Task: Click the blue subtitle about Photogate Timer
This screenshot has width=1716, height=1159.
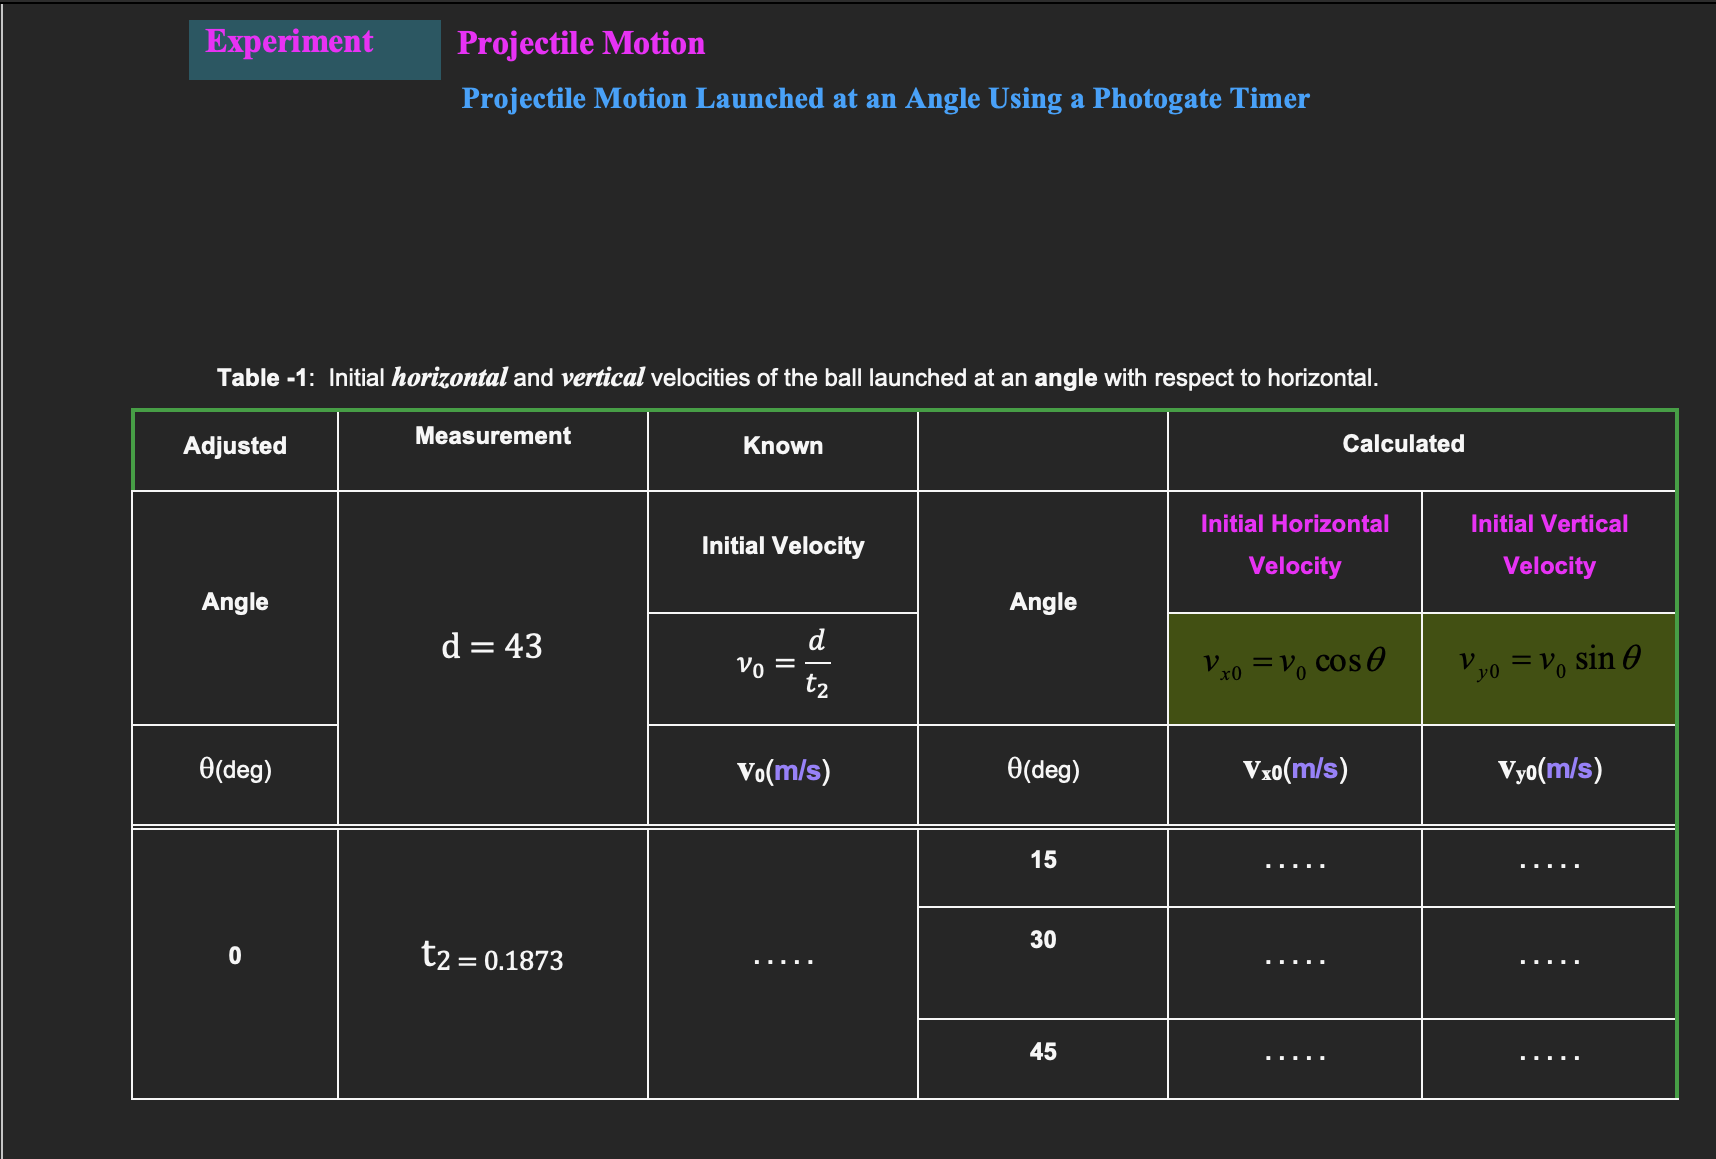Action: pos(886,98)
